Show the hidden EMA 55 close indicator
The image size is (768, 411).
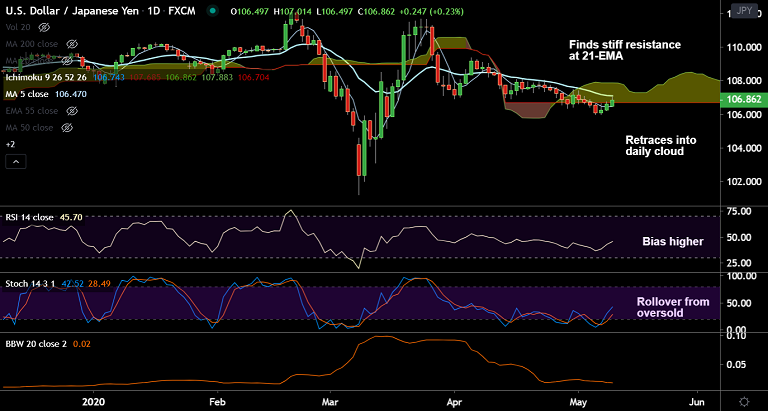tap(72, 111)
